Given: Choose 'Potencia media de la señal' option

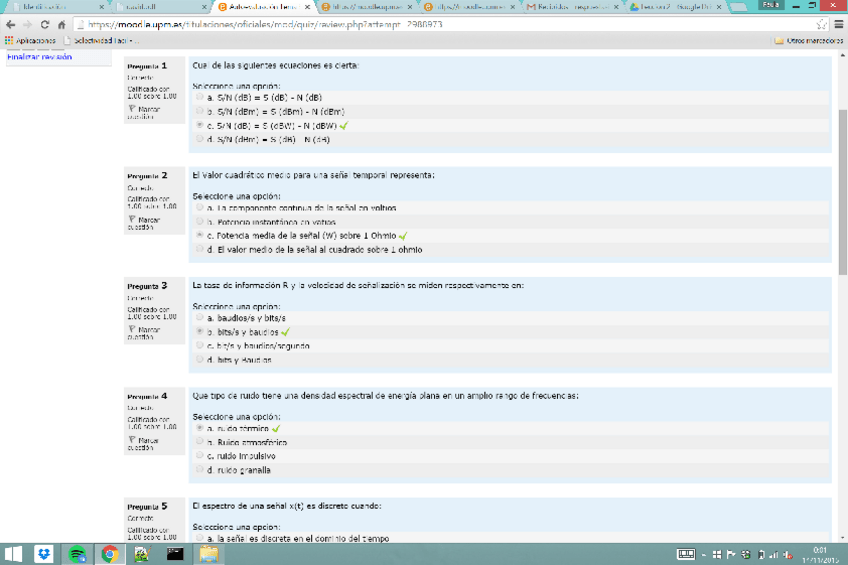Looking at the screenshot, I should click(x=200, y=235).
